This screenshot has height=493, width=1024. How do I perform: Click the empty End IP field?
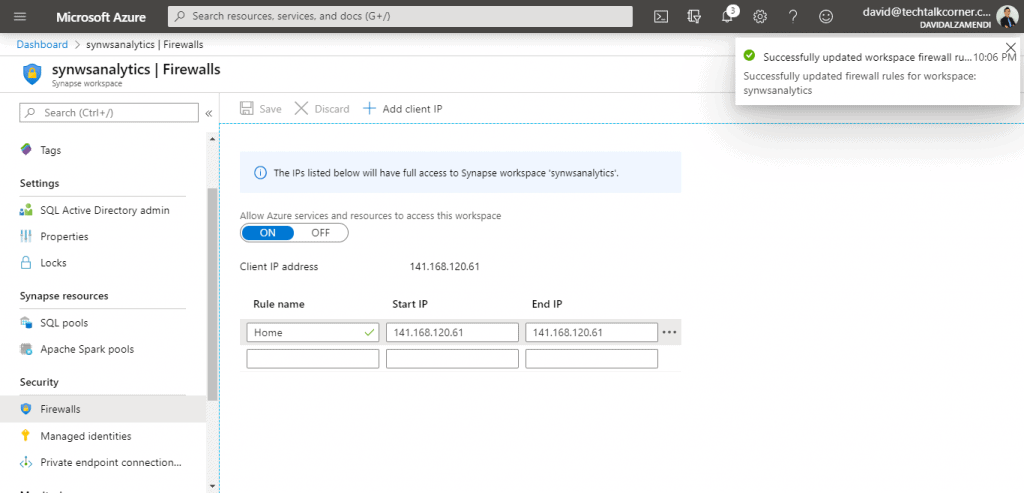point(592,358)
